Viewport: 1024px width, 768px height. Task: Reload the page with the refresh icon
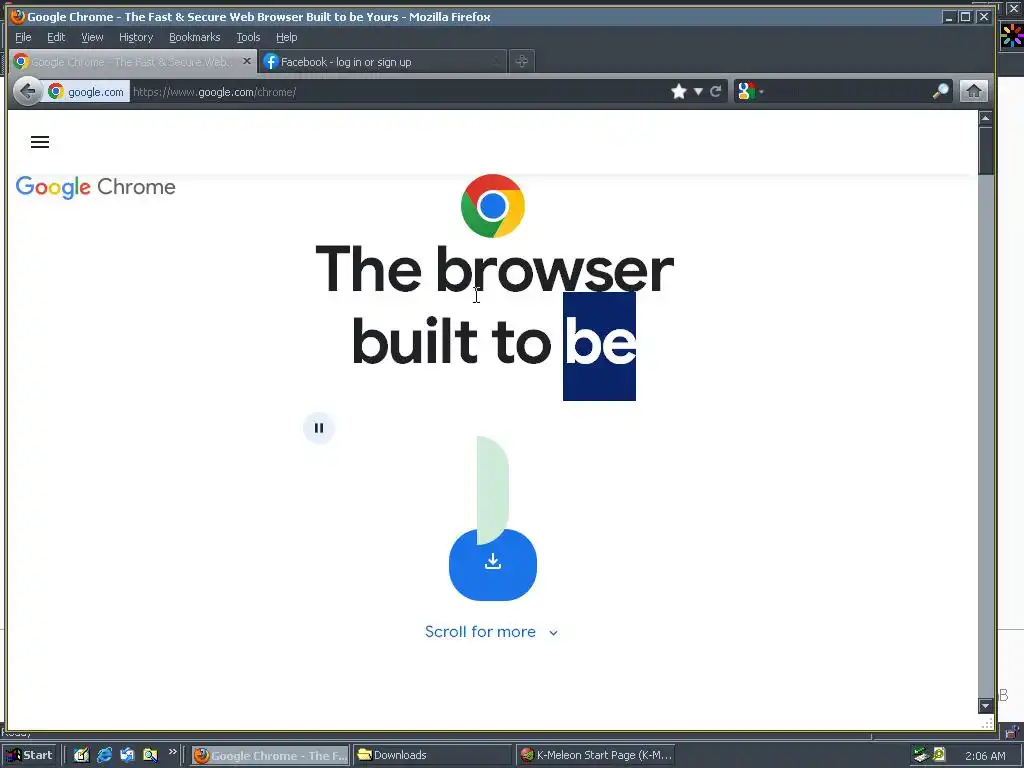pos(716,91)
